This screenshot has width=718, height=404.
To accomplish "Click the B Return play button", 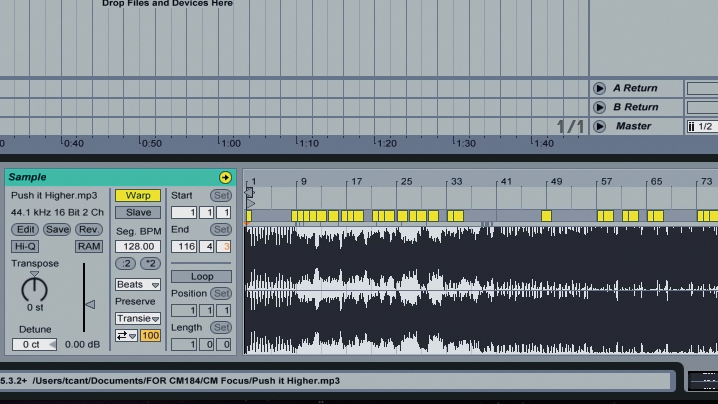I will coord(599,107).
